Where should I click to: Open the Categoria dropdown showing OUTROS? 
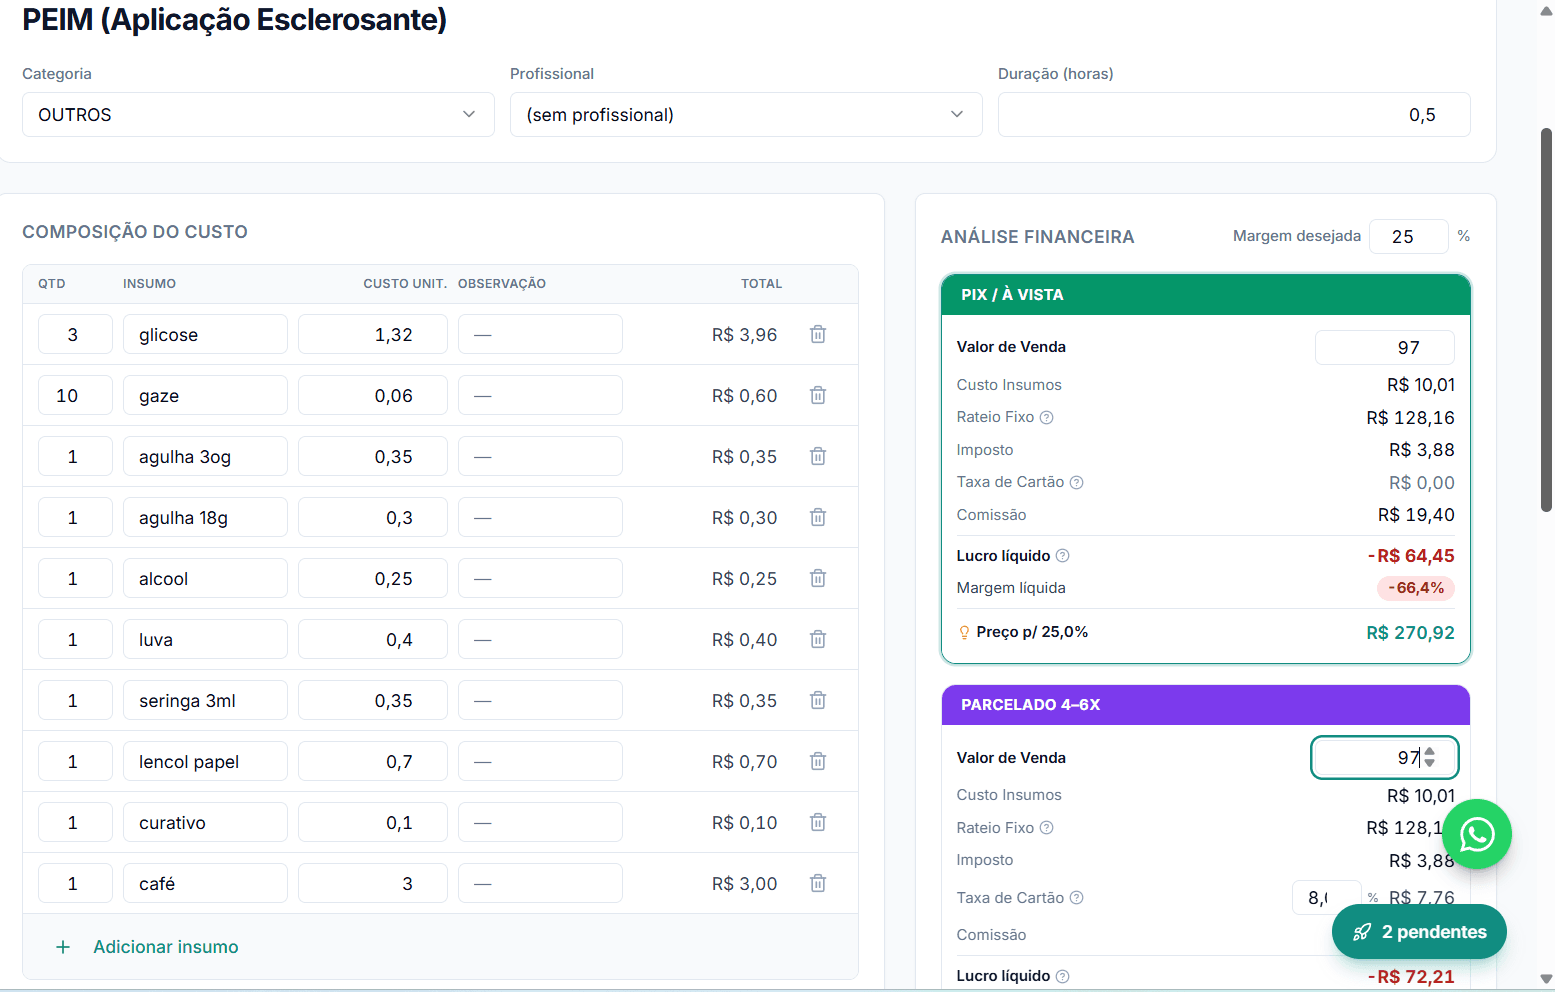point(258,115)
